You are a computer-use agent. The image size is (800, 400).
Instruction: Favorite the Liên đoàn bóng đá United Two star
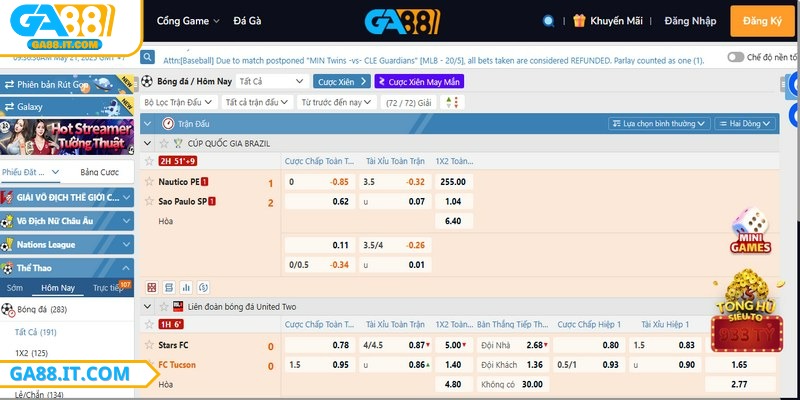164,307
